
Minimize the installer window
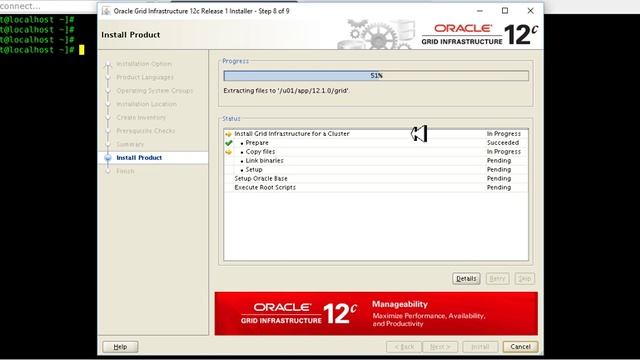[x=480, y=11]
